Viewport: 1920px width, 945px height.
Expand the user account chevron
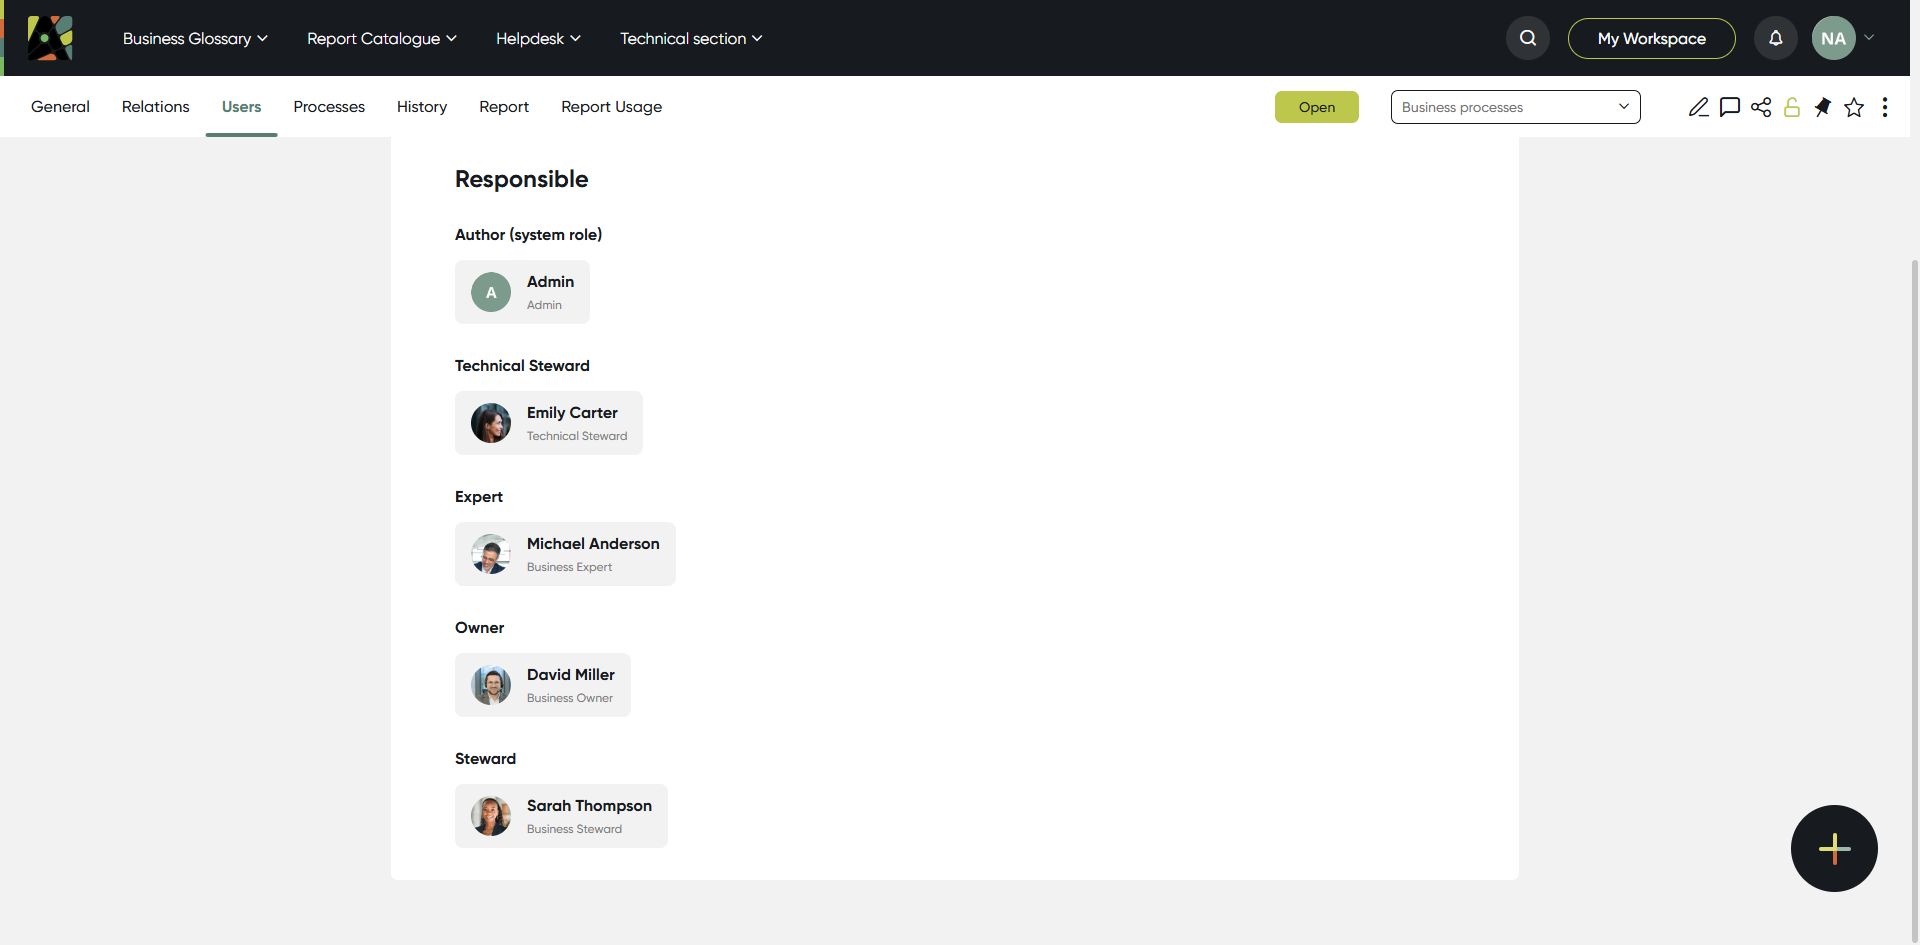(1869, 38)
